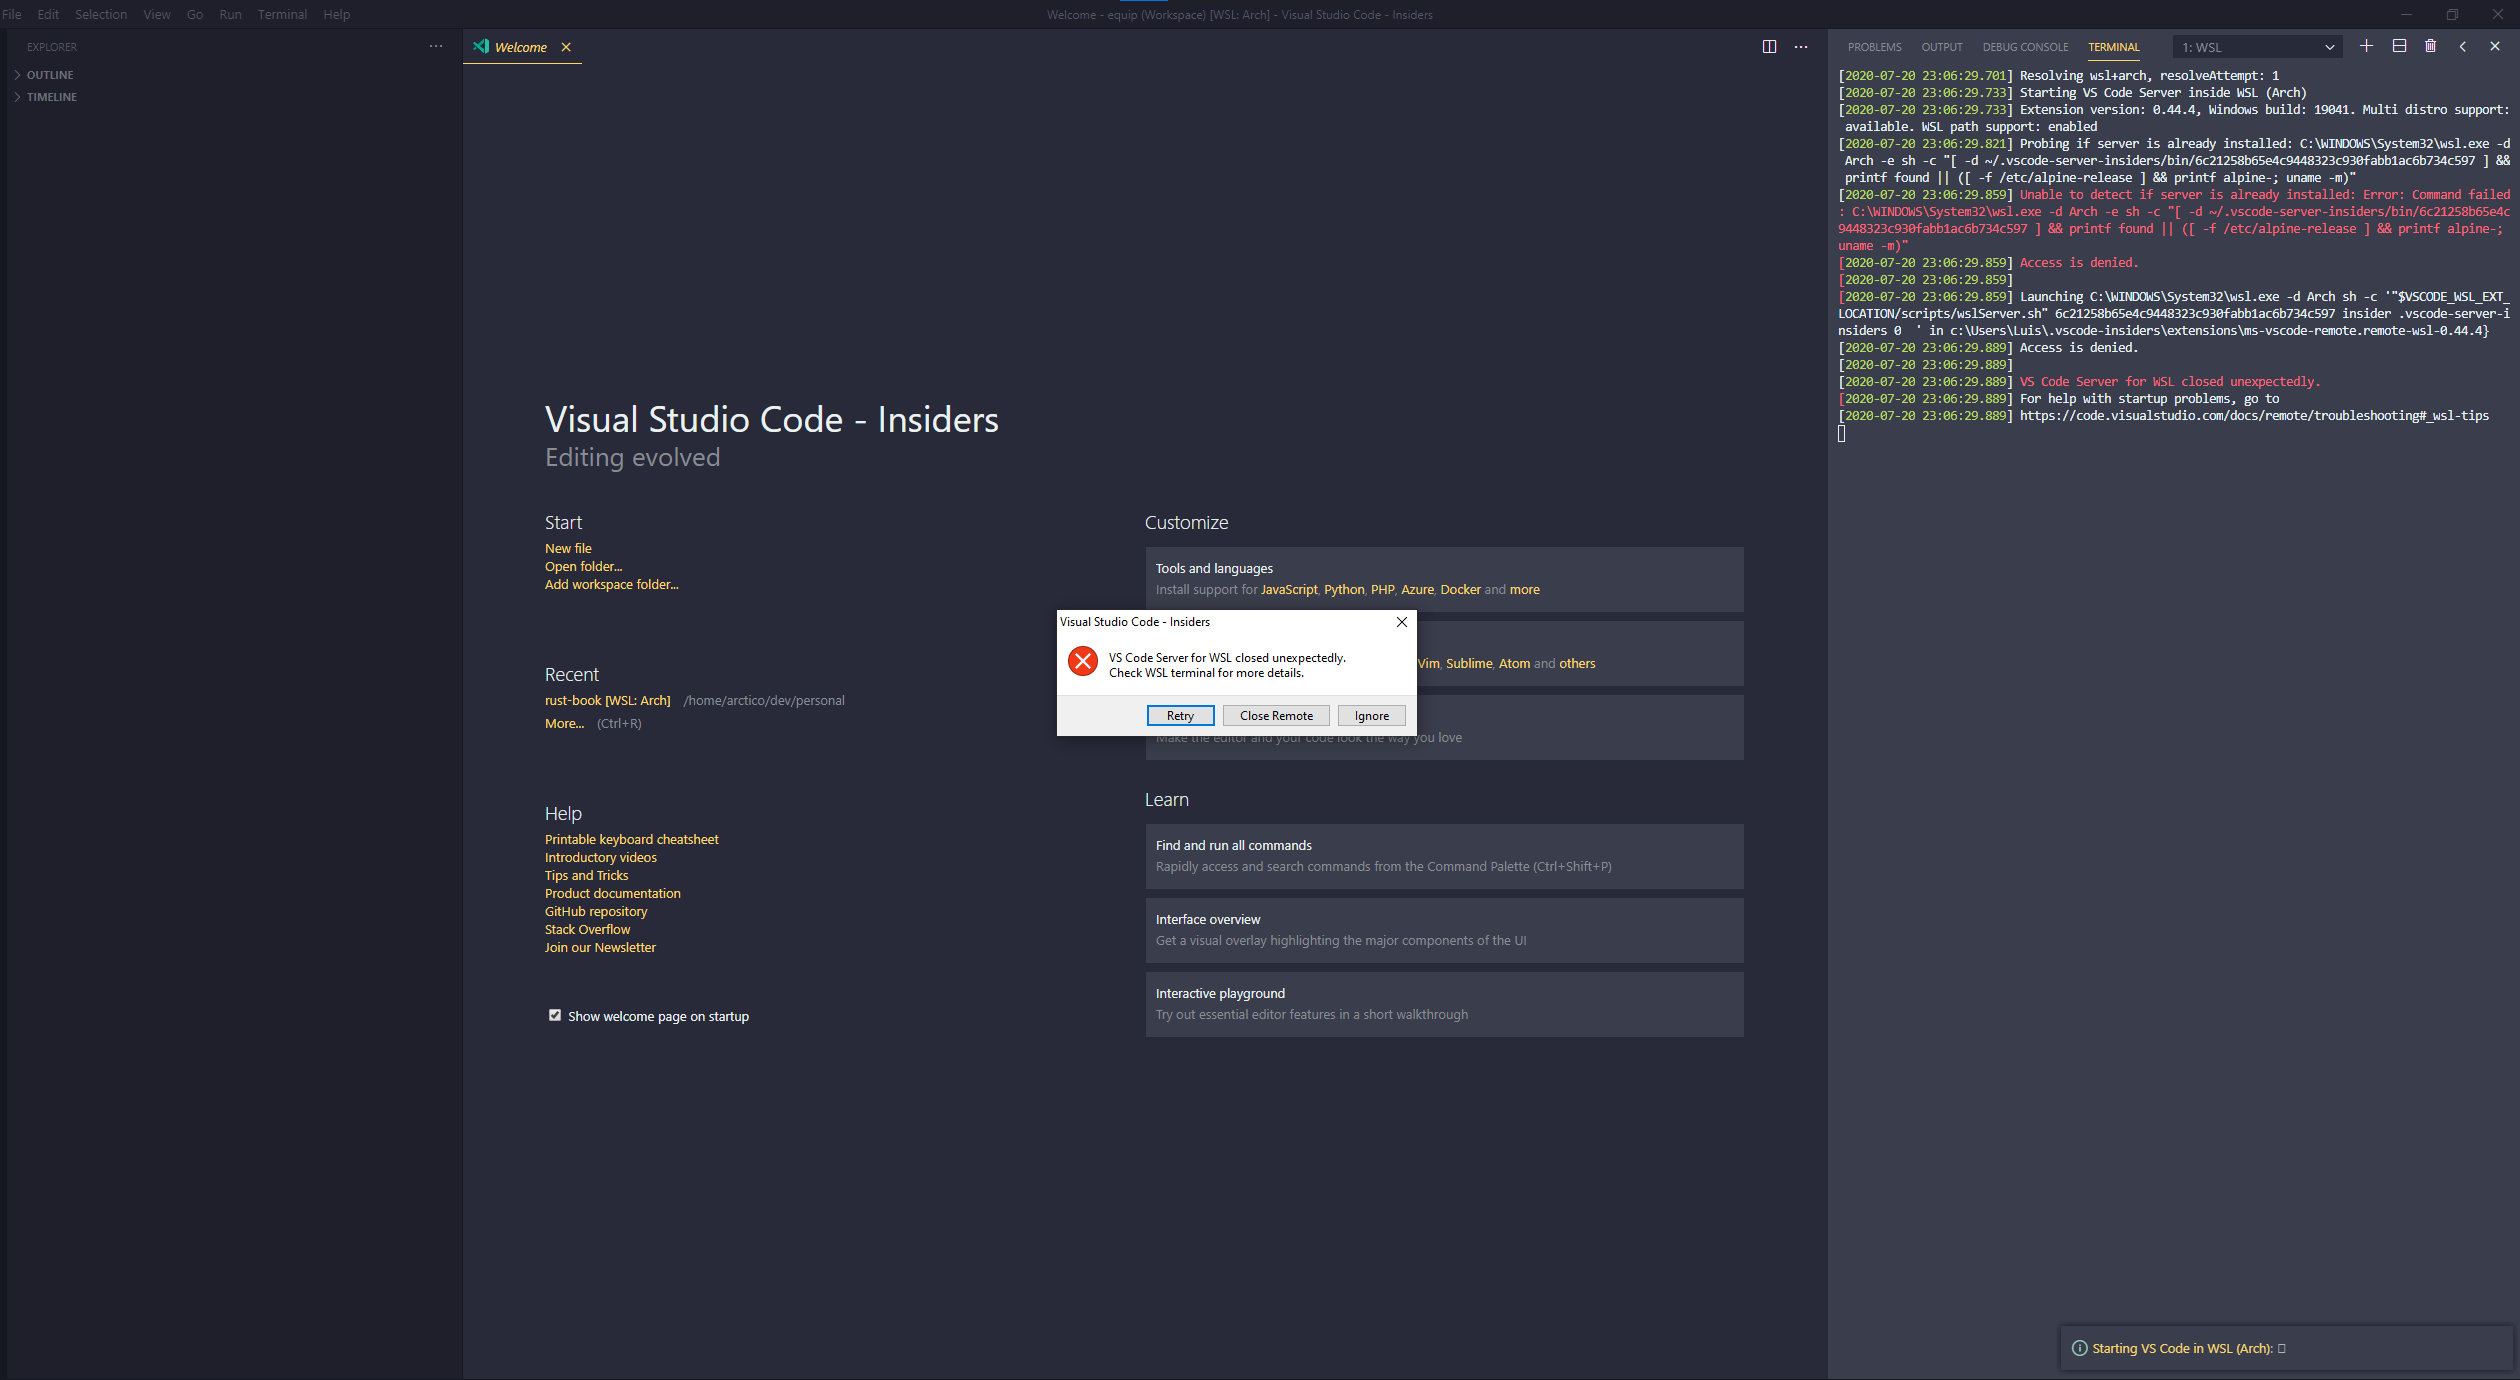Viewport: 2520px width, 1380px height.
Task: Open the Terminal menu
Action: [x=283, y=14]
